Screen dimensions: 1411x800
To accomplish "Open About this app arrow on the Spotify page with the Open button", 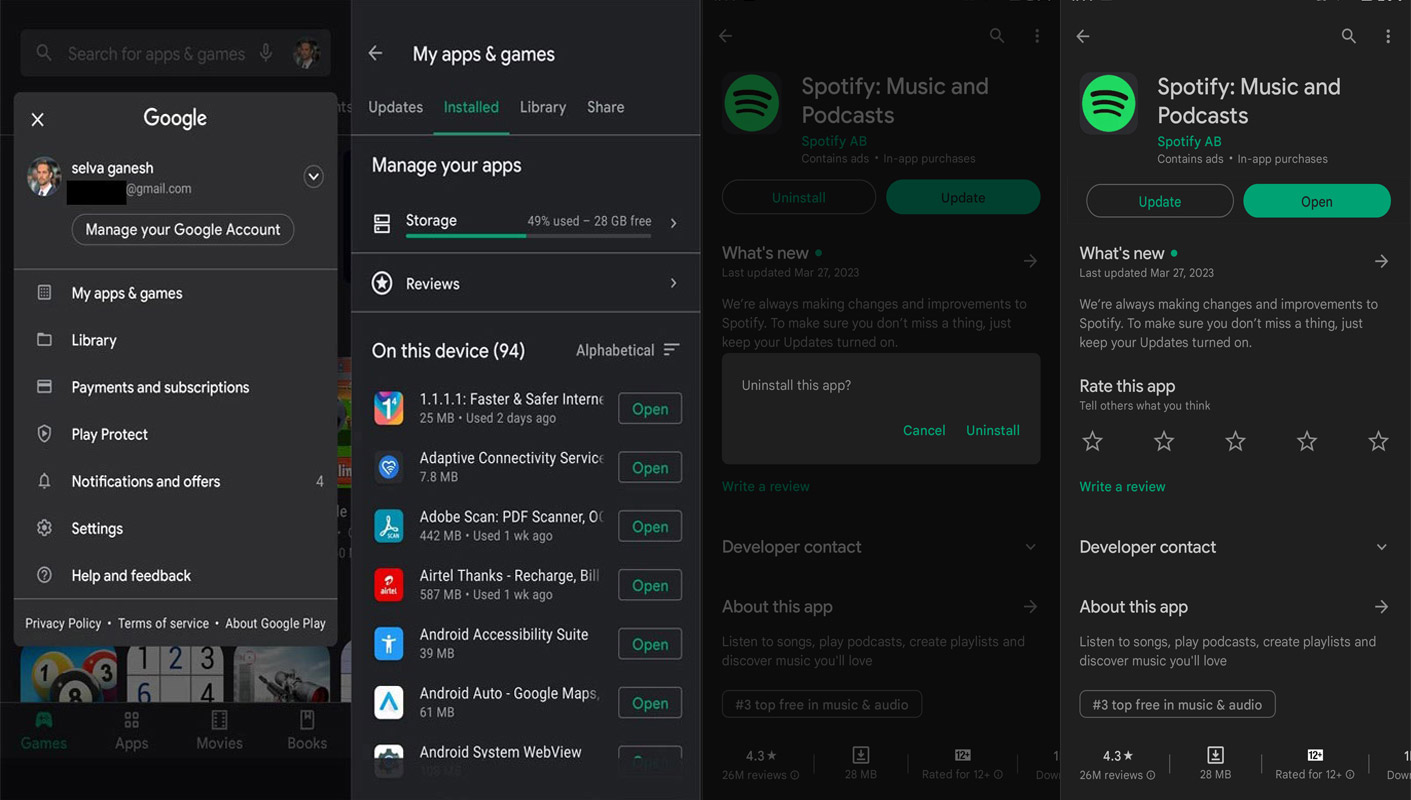I will pyautogui.click(x=1381, y=607).
